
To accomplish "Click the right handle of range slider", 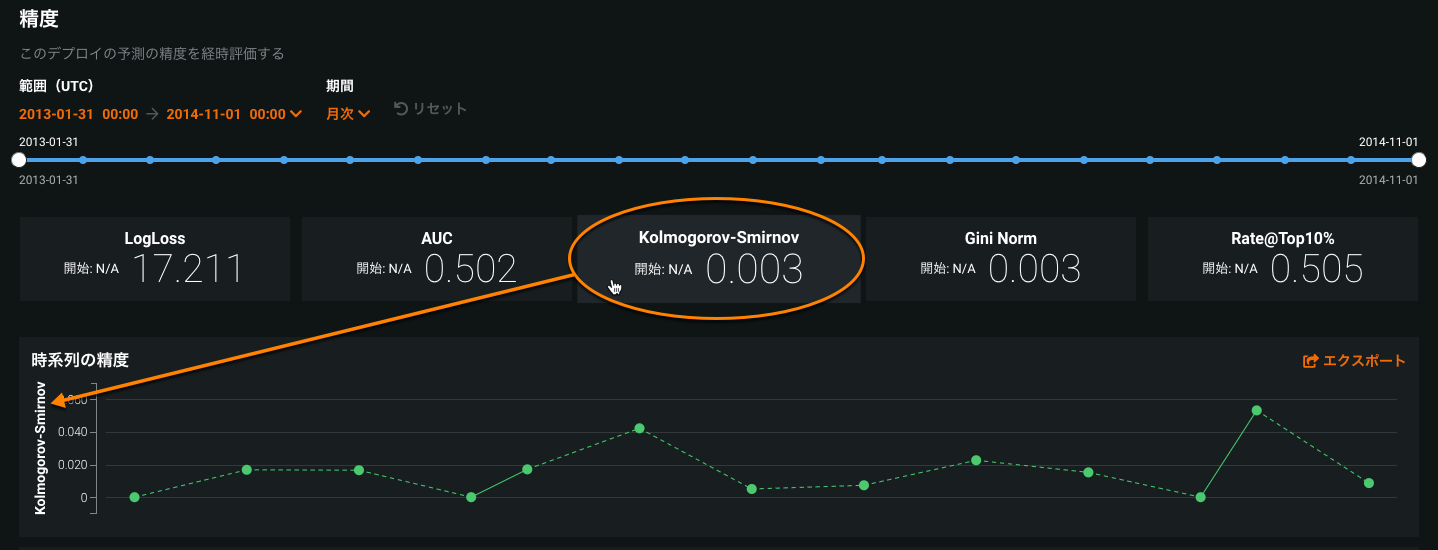I will (1418, 160).
